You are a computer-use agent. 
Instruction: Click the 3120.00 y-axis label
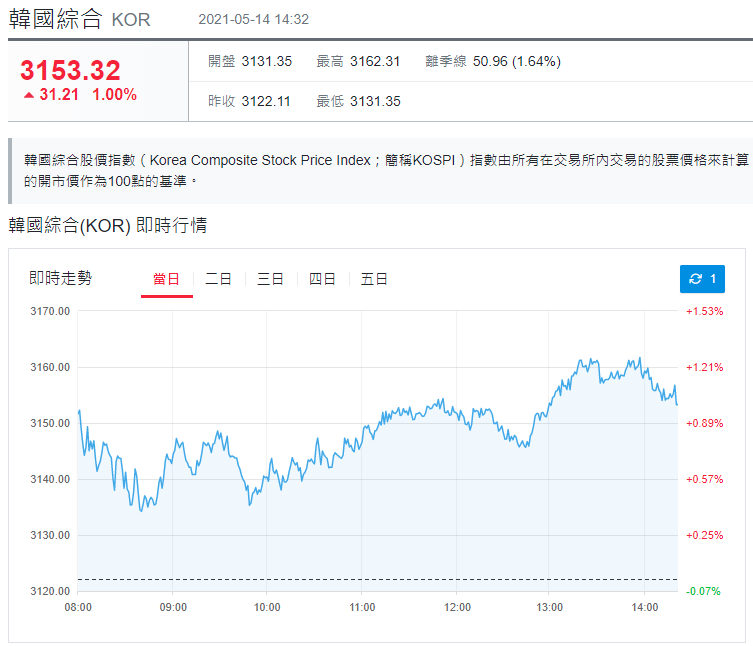click(50, 591)
